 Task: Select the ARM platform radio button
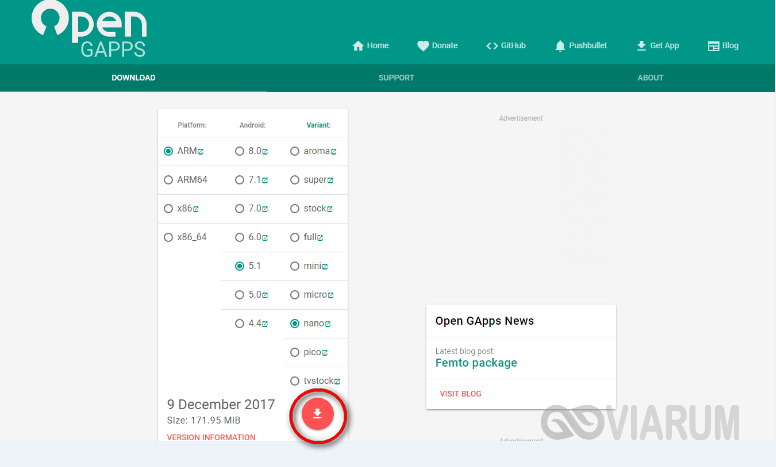click(168, 151)
